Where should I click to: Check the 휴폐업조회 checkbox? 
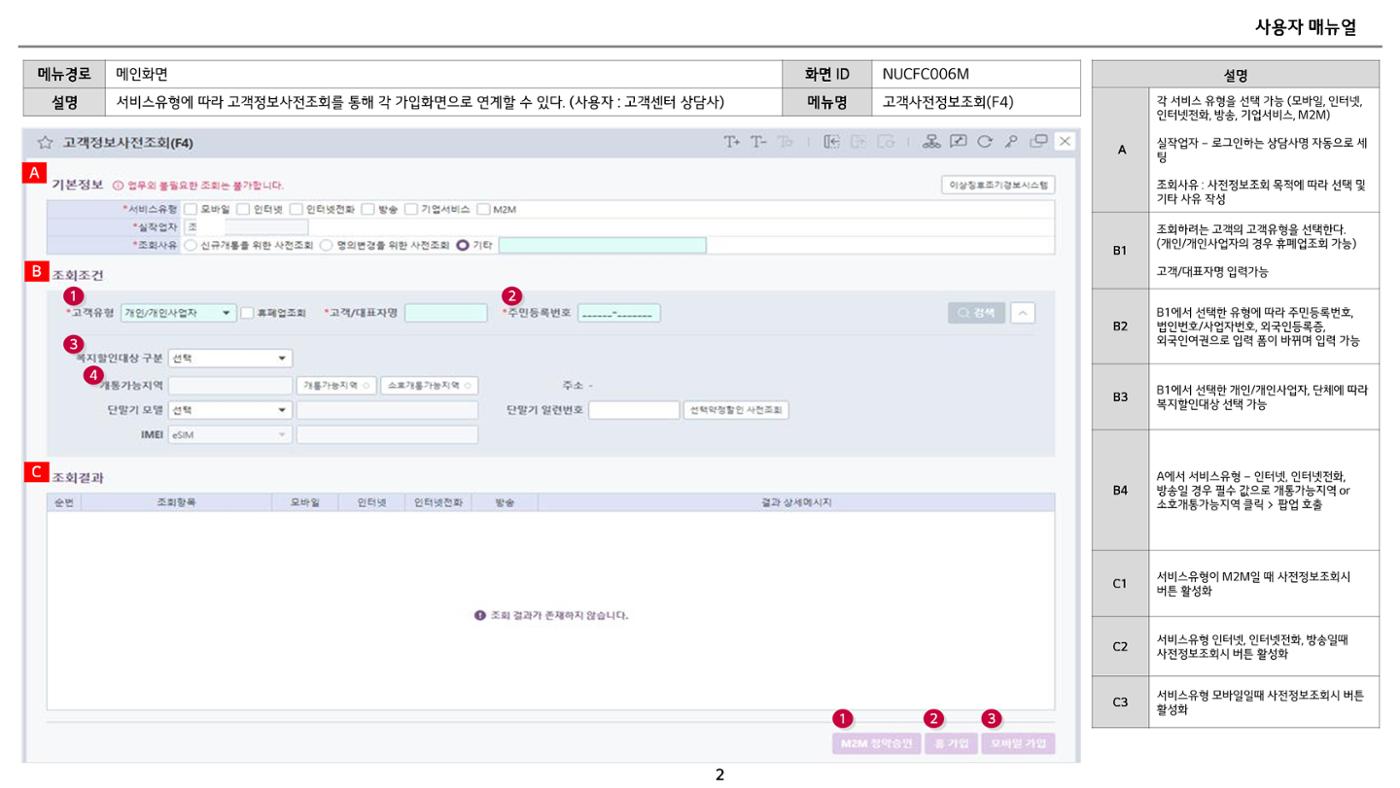247,313
